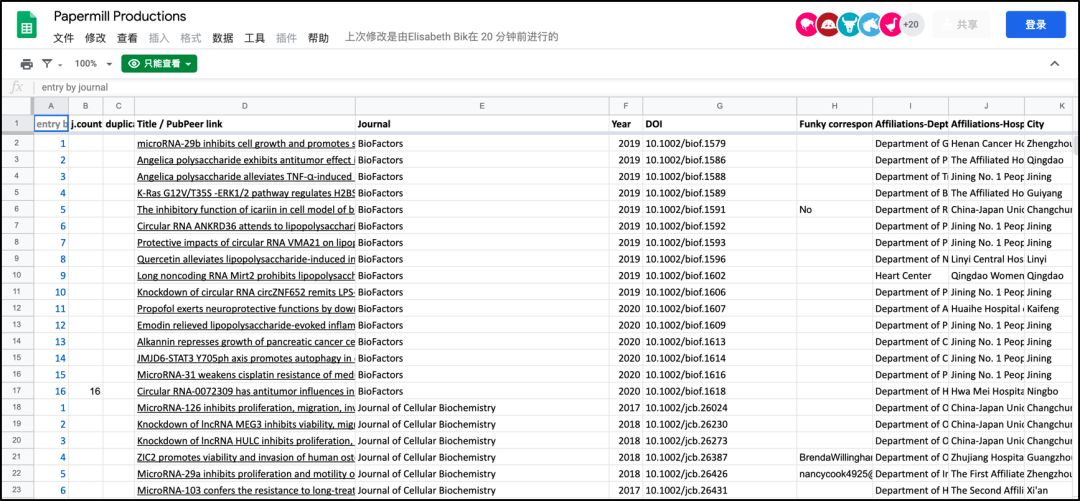Click the Ningbo city cell

click(1048, 391)
